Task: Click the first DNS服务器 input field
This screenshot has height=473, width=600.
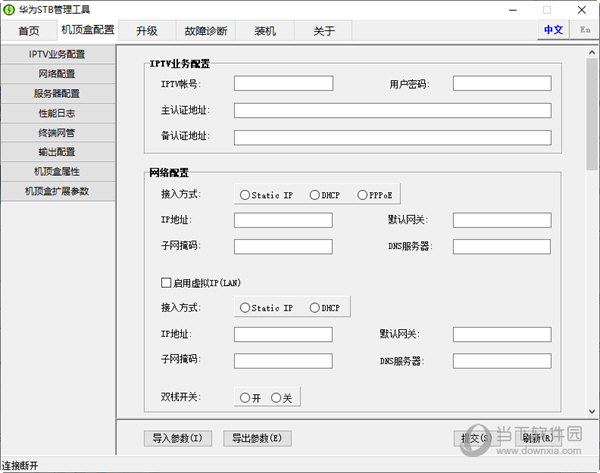Action: [x=502, y=246]
